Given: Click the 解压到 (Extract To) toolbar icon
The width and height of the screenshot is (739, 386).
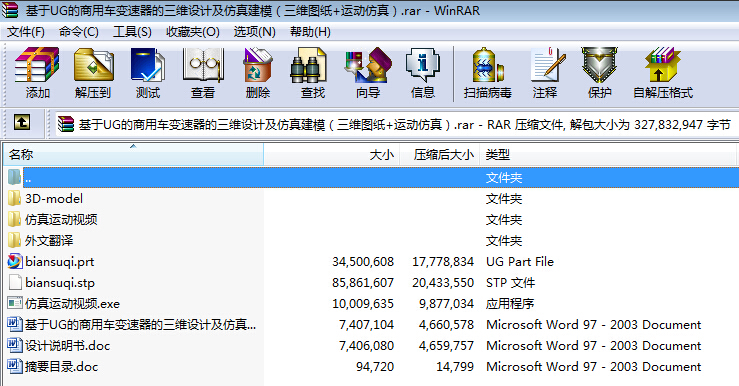Looking at the screenshot, I should pos(93,66).
